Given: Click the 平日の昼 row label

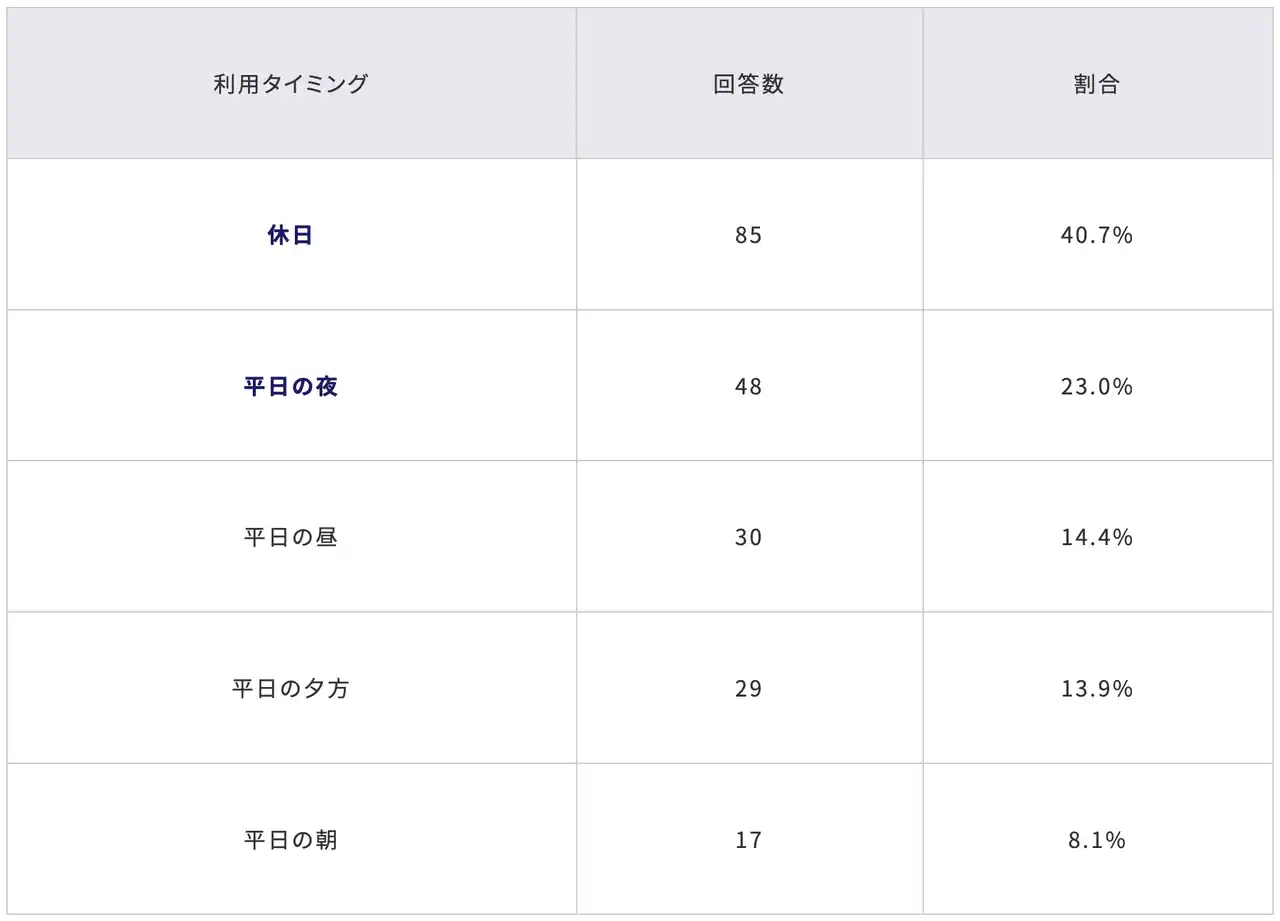Looking at the screenshot, I should 290,537.
